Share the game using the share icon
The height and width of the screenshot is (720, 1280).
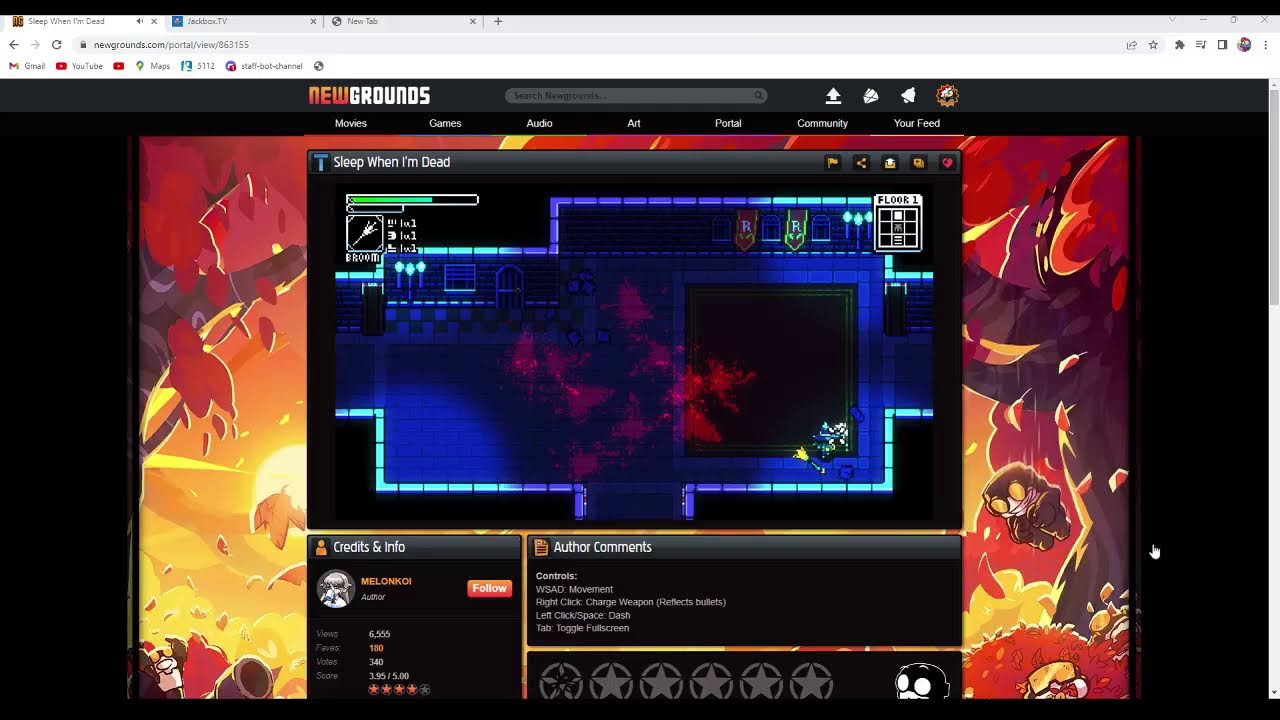861,162
